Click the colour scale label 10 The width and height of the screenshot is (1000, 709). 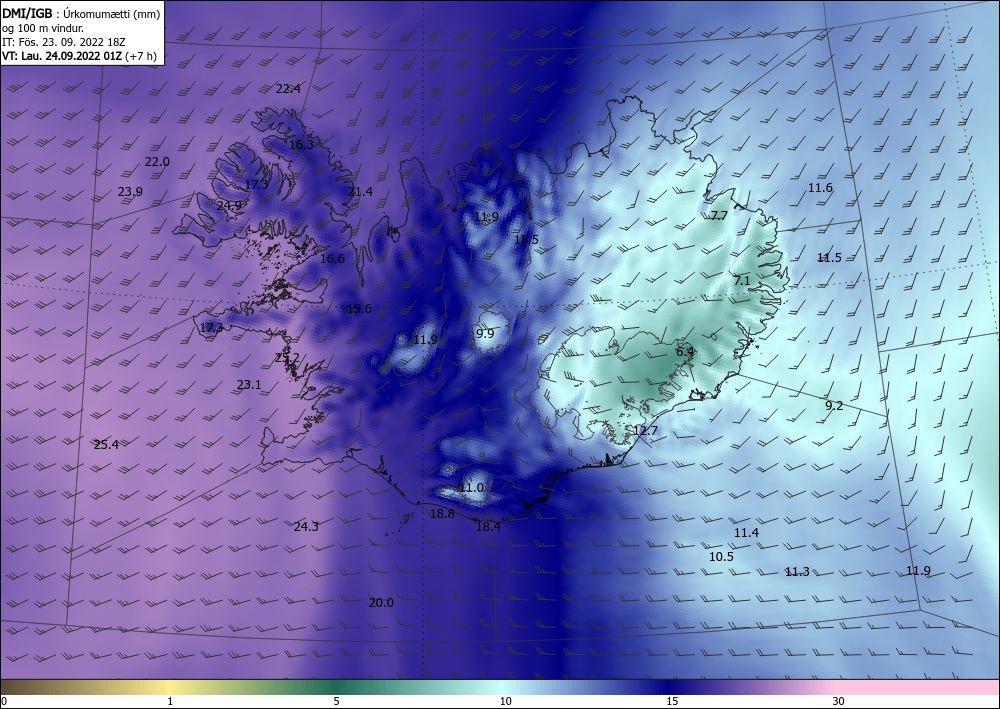(505, 702)
